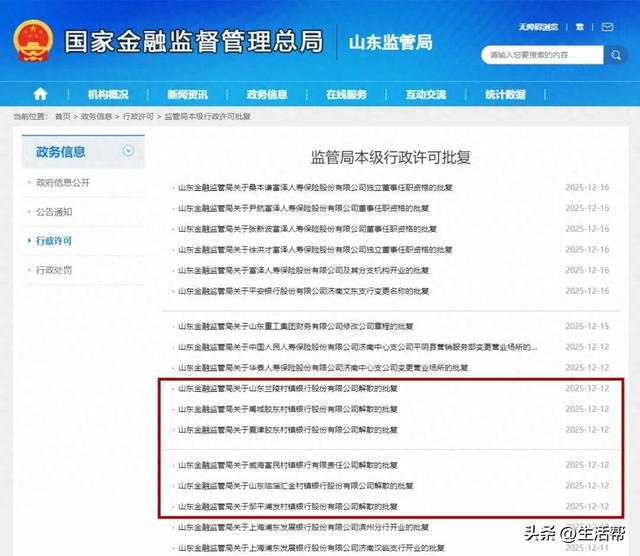Open 威海富民村镇银行解散的批复
Image resolution: width=640 pixels, height=556 pixels.
point(288,465)
